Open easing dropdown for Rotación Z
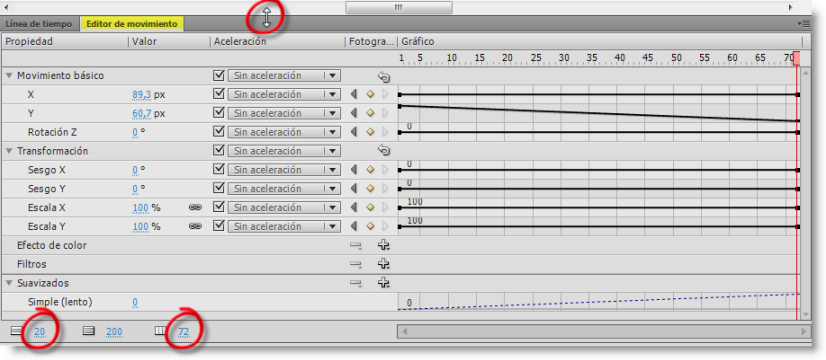This screenshot has width=826, height=360. 284,132
